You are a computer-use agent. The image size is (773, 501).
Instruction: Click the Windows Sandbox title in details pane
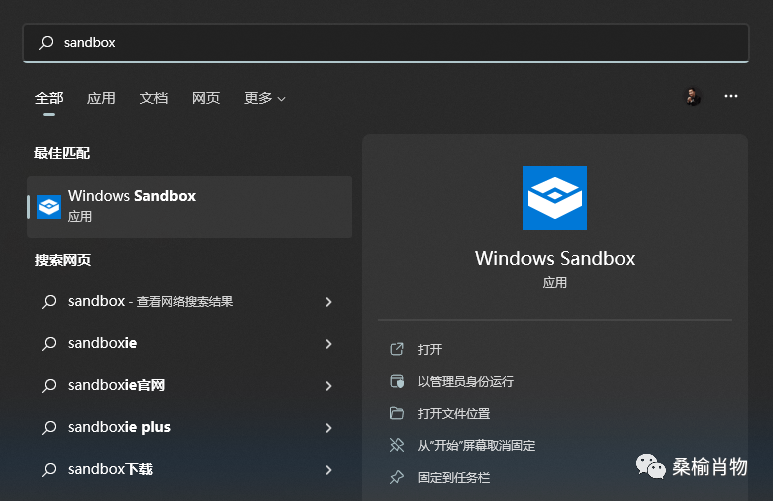point(555,258)
